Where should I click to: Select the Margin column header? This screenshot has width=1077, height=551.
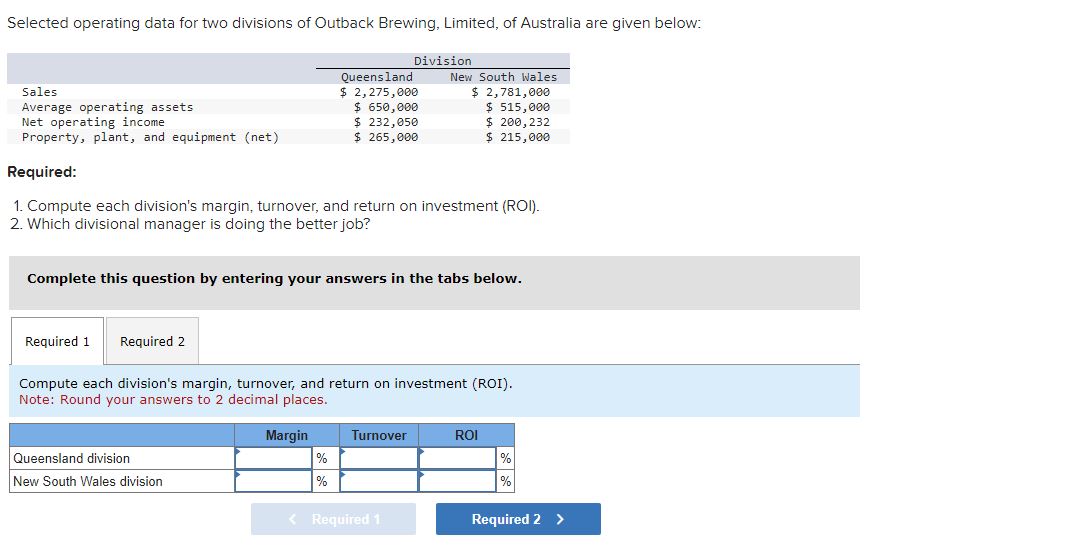pyautogui.click(x=287, y=436)
